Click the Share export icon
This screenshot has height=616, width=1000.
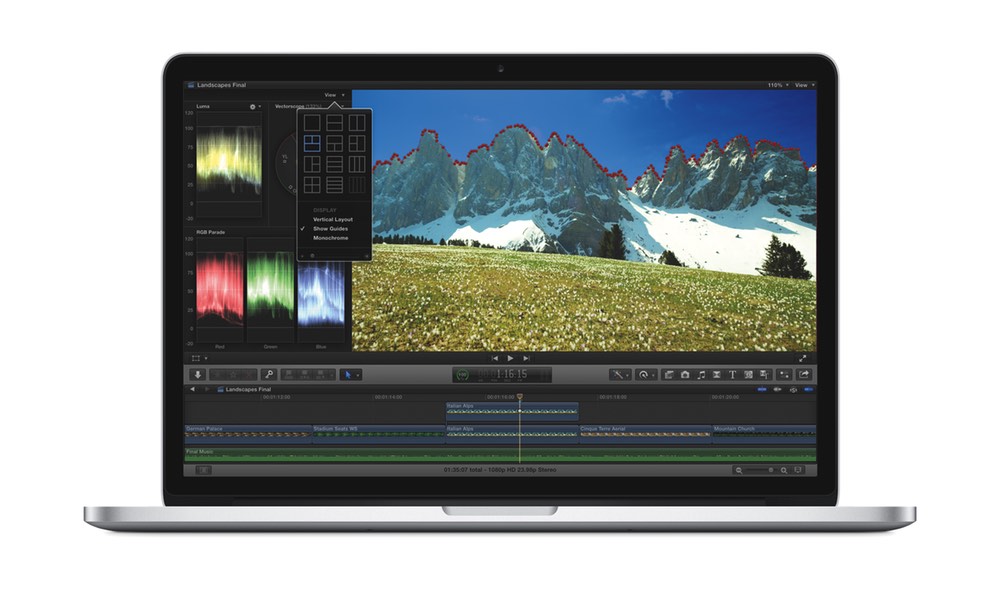pyautogui.click(x=803, y=374)
